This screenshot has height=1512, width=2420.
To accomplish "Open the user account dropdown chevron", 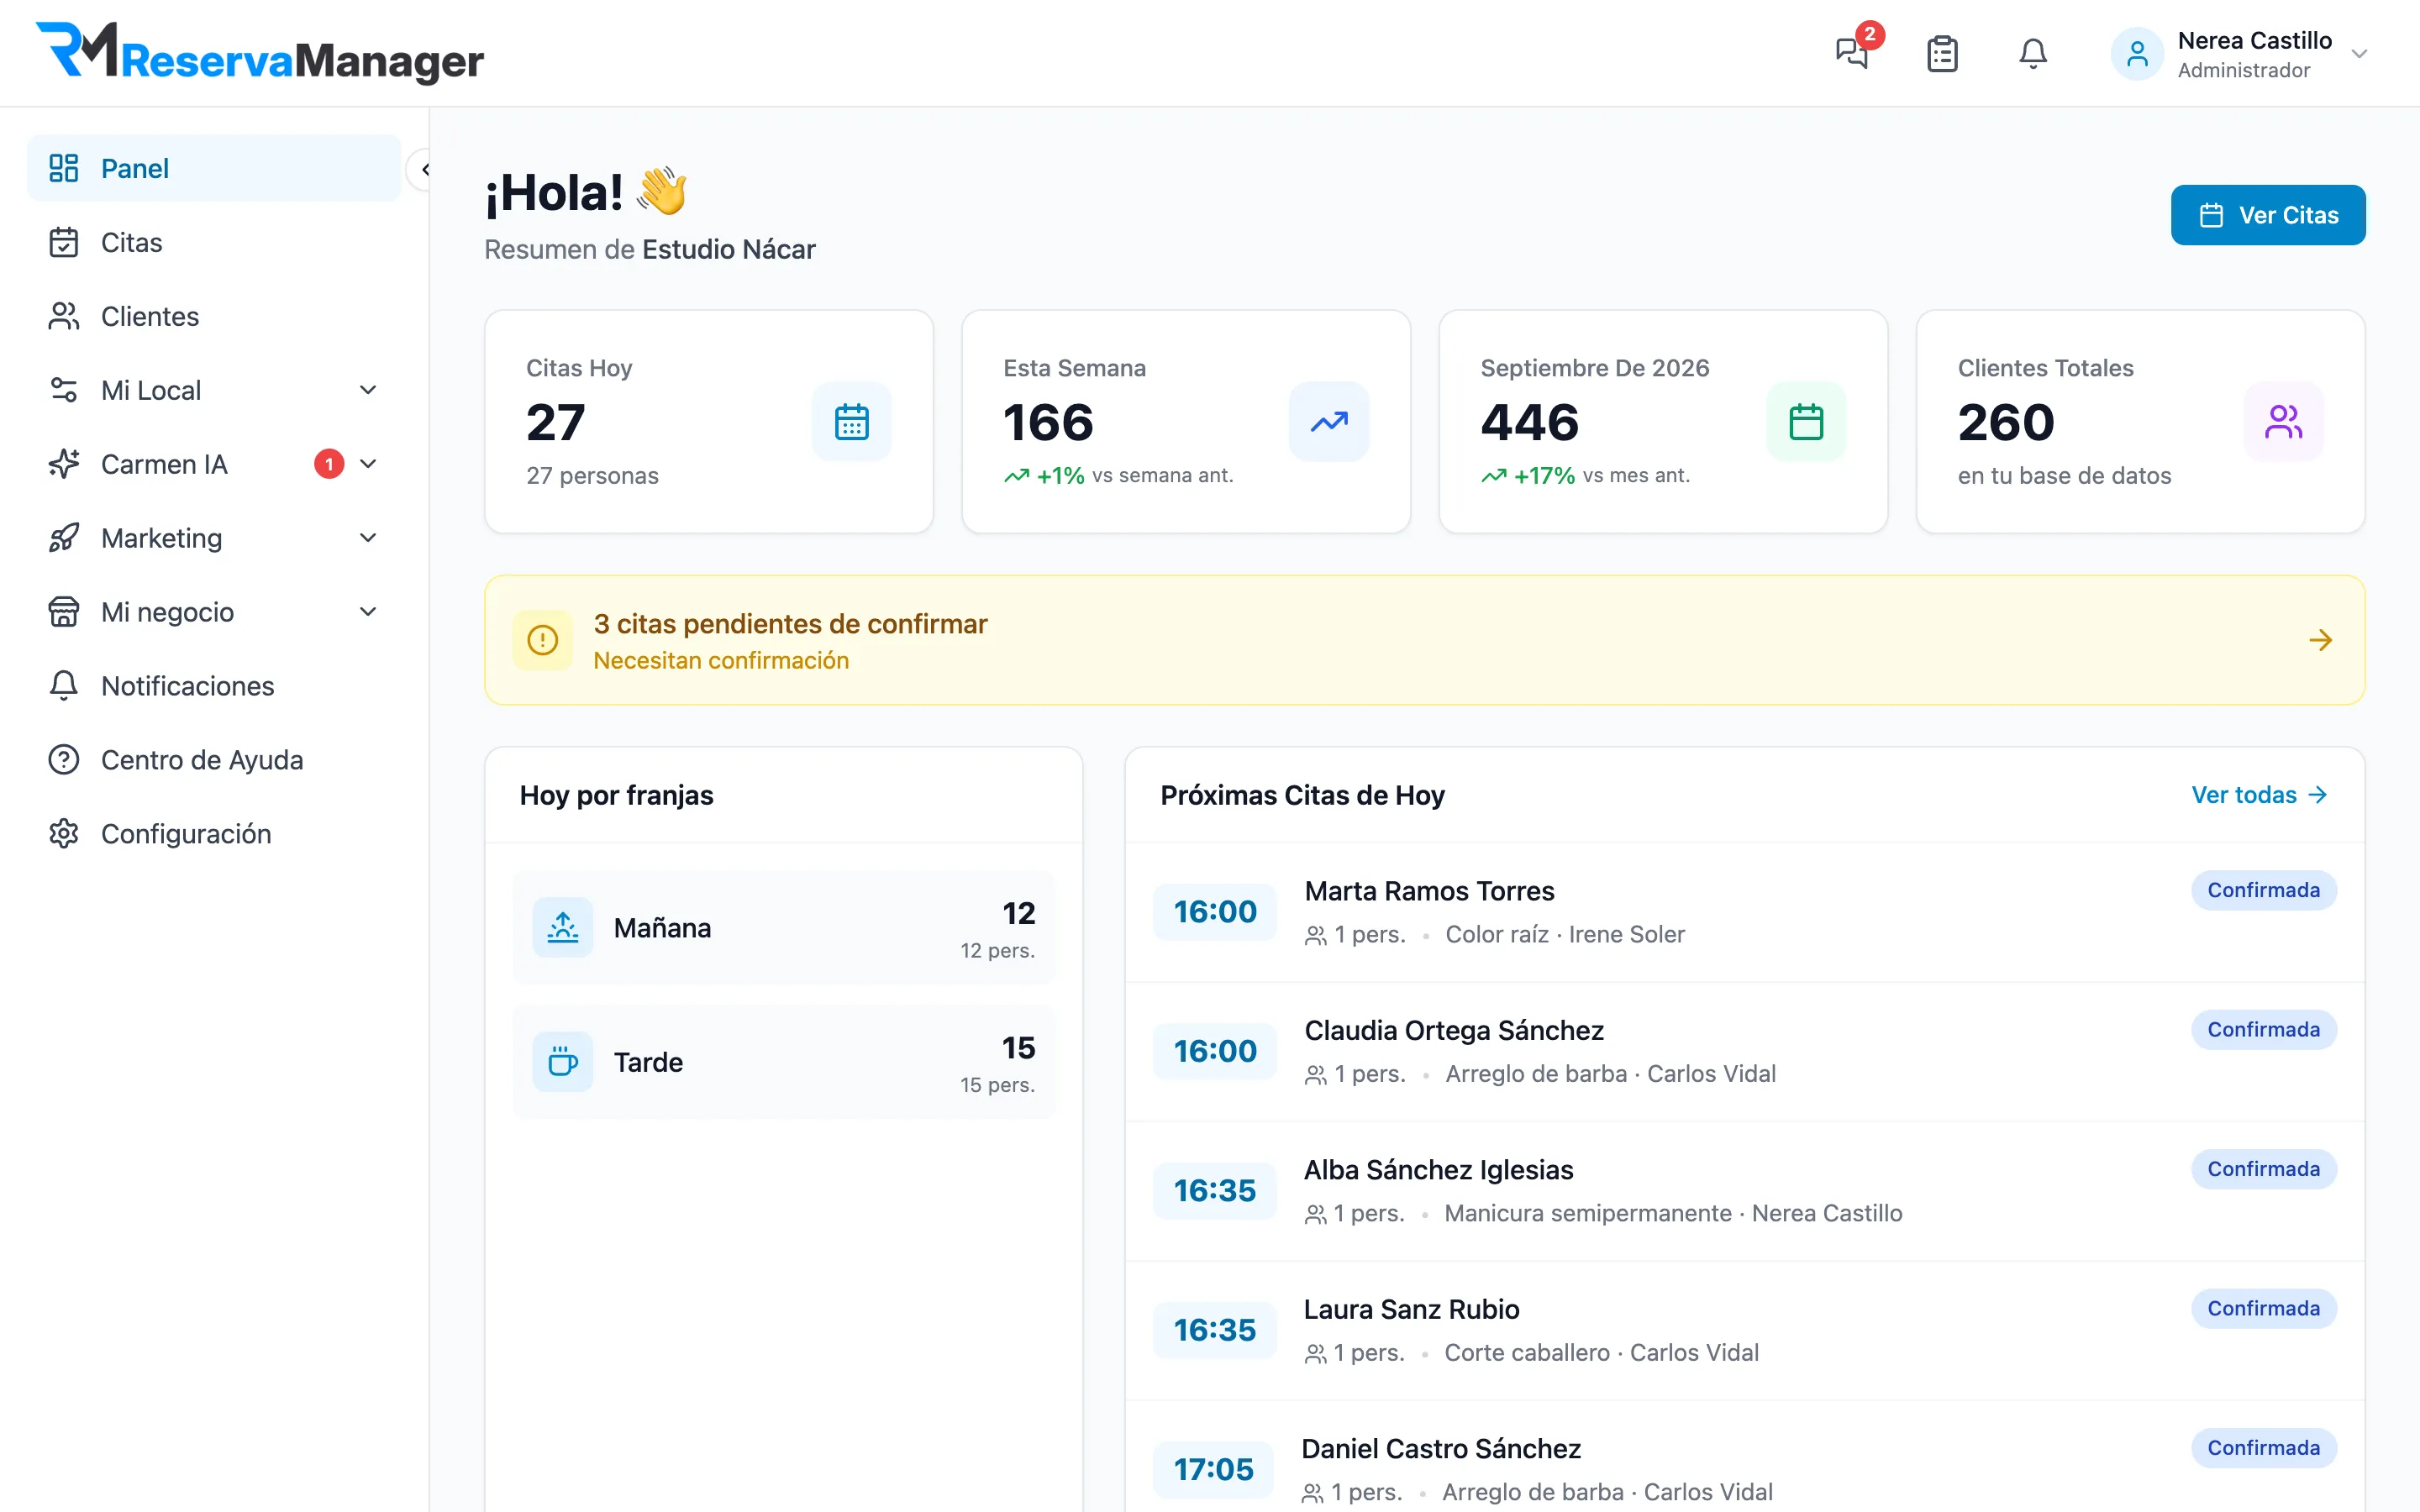I will coord(2359,54).
